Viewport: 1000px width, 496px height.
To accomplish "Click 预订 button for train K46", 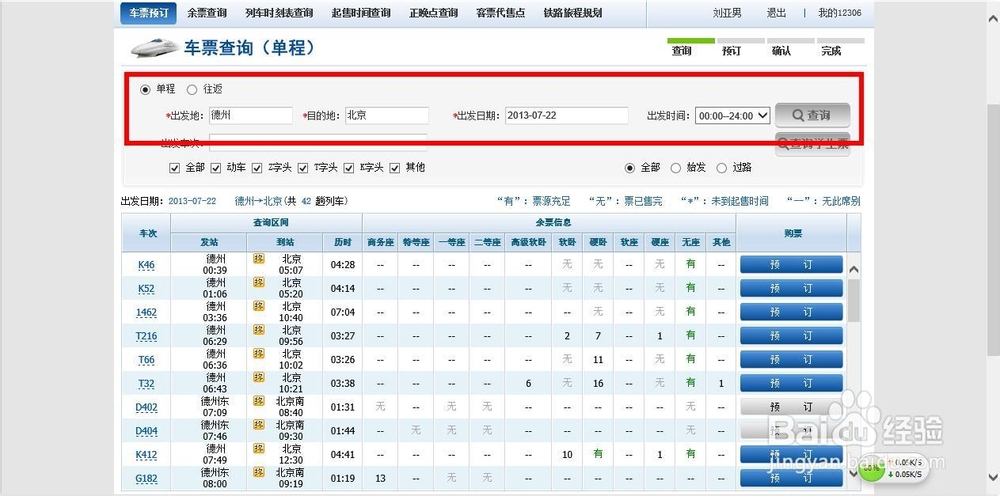I will [x=791, y=265].
